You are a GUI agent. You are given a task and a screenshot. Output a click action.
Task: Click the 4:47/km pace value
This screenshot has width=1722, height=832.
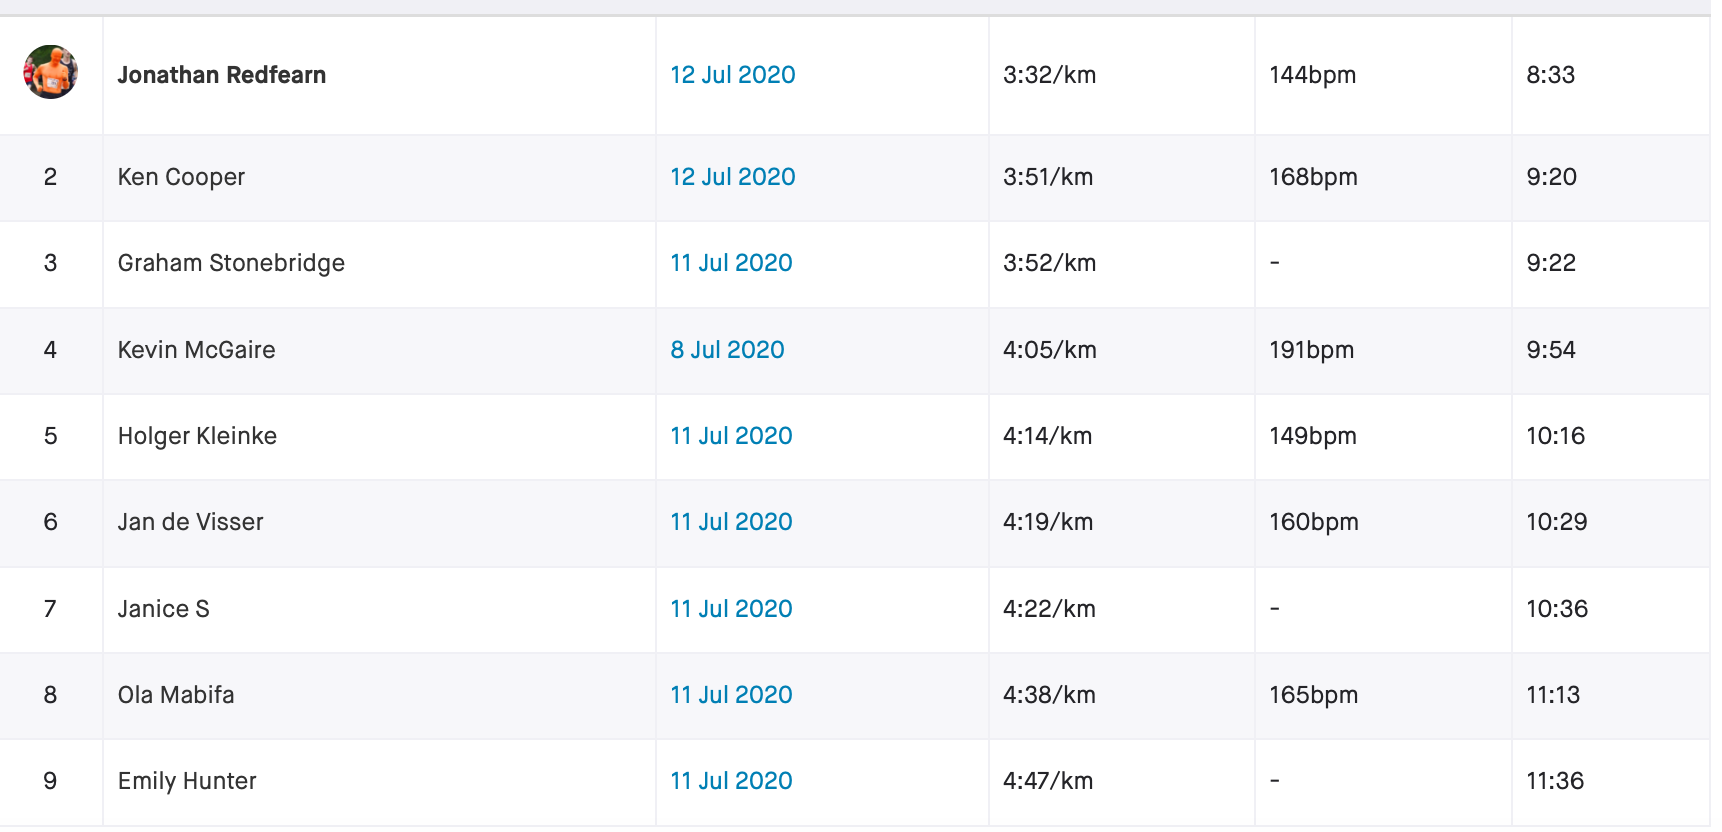pos(1048,781)
